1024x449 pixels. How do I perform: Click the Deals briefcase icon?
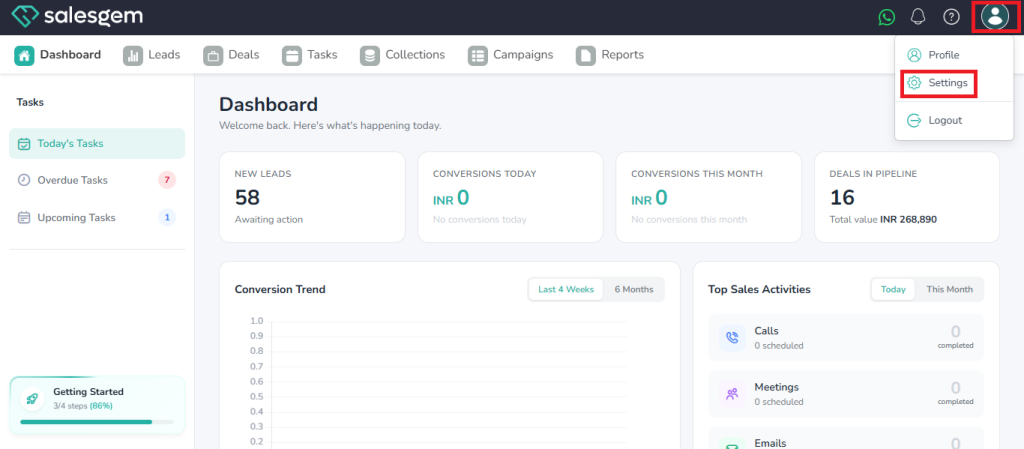pos(213,55)
